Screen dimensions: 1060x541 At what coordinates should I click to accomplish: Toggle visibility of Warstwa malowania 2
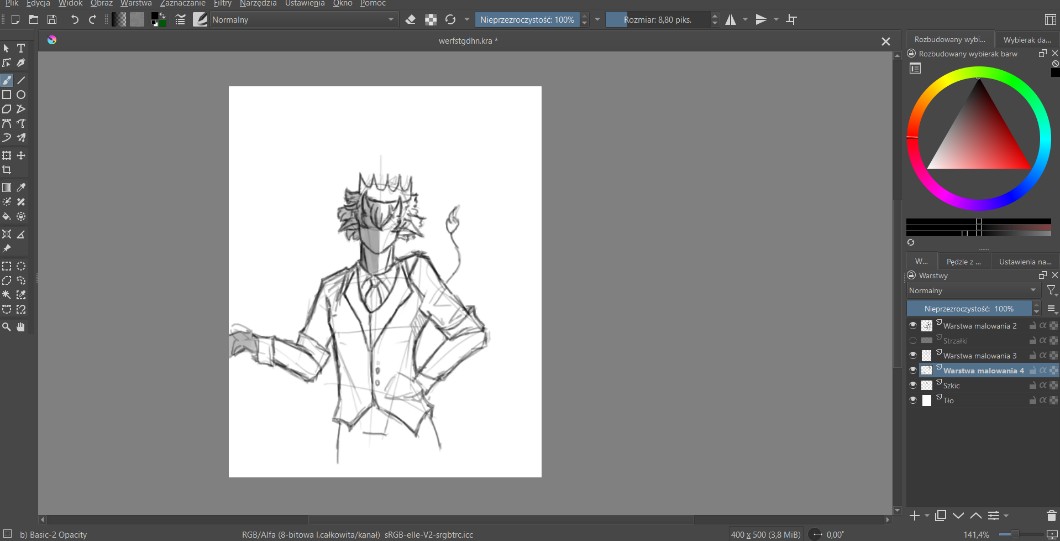coord(913,325)
